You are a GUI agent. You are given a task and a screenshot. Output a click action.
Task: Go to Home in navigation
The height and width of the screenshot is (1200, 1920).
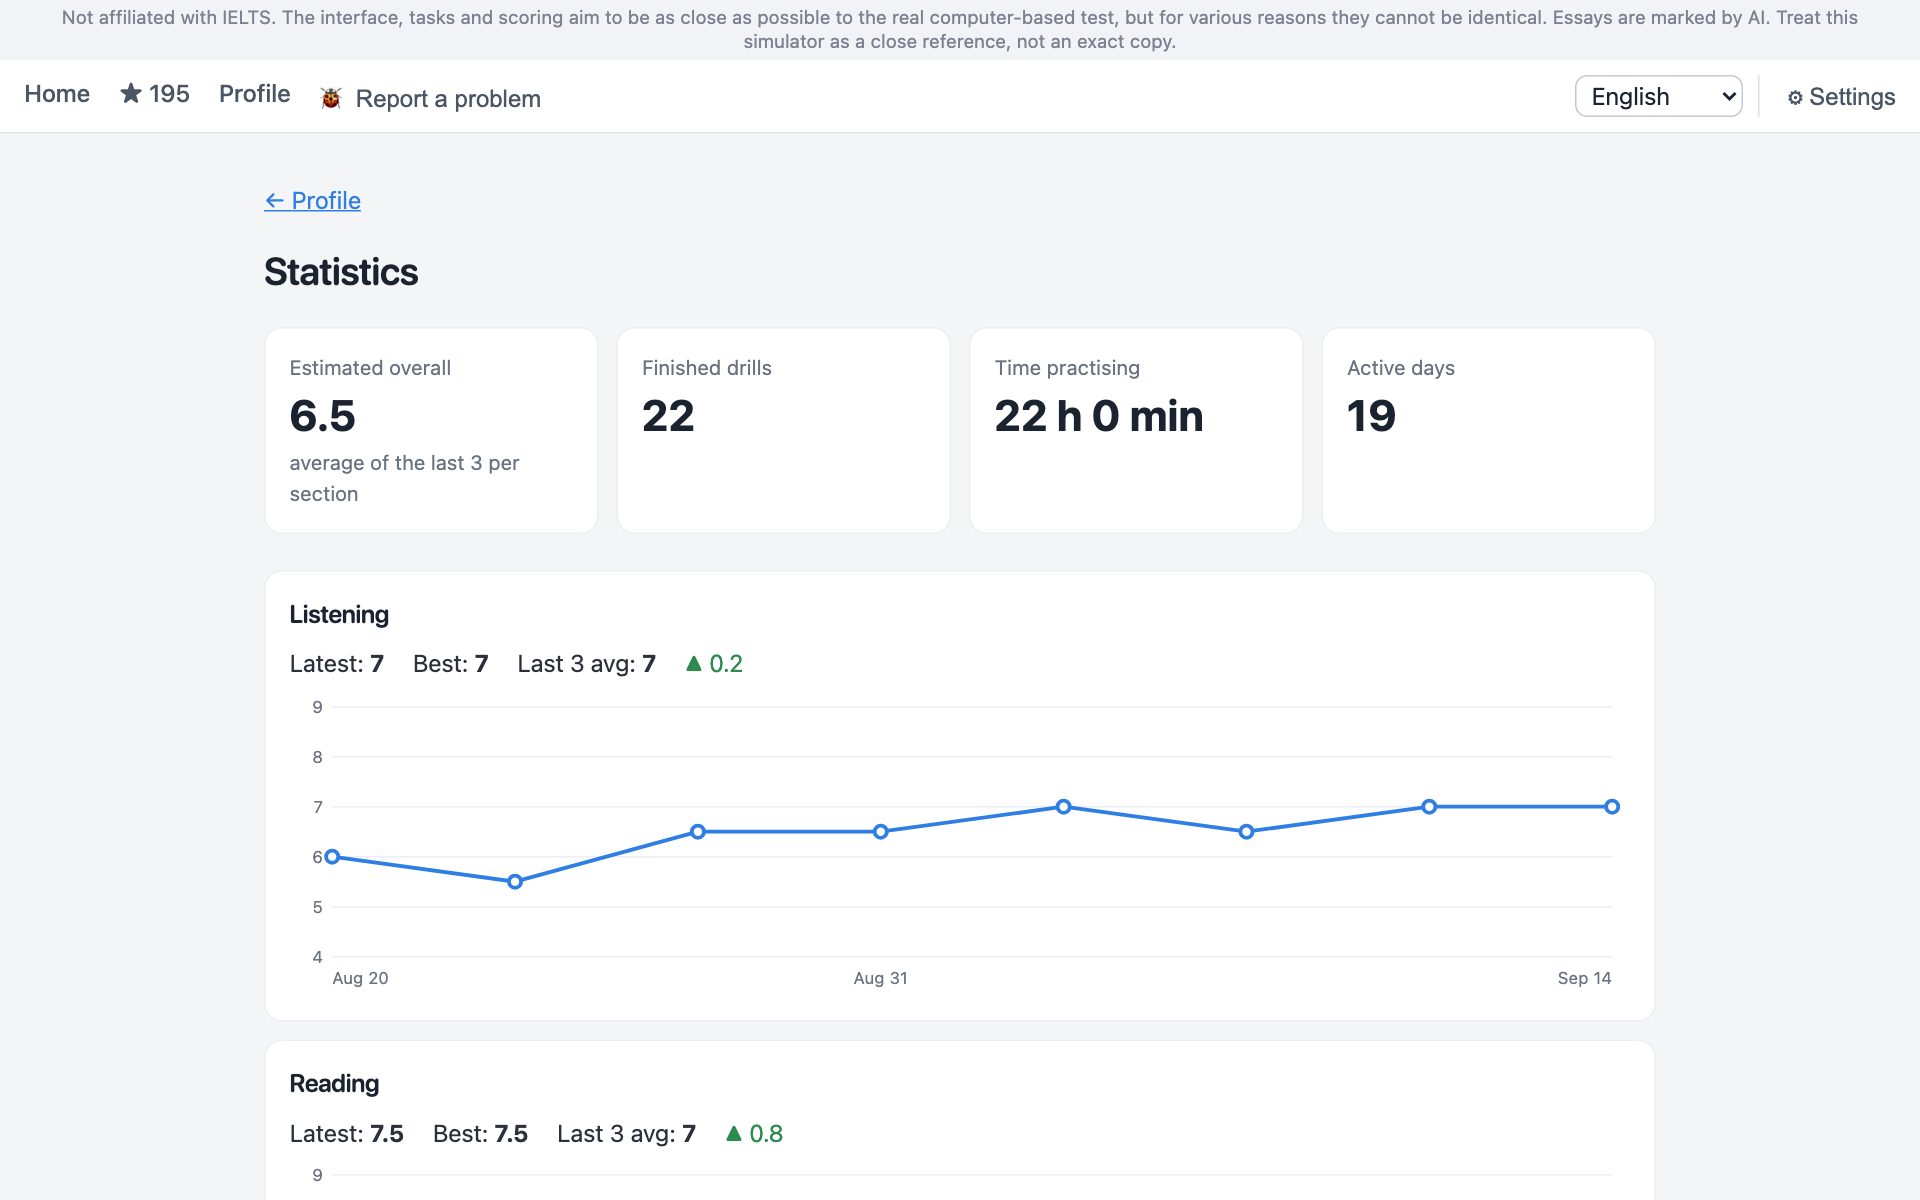tap(57, 93)
